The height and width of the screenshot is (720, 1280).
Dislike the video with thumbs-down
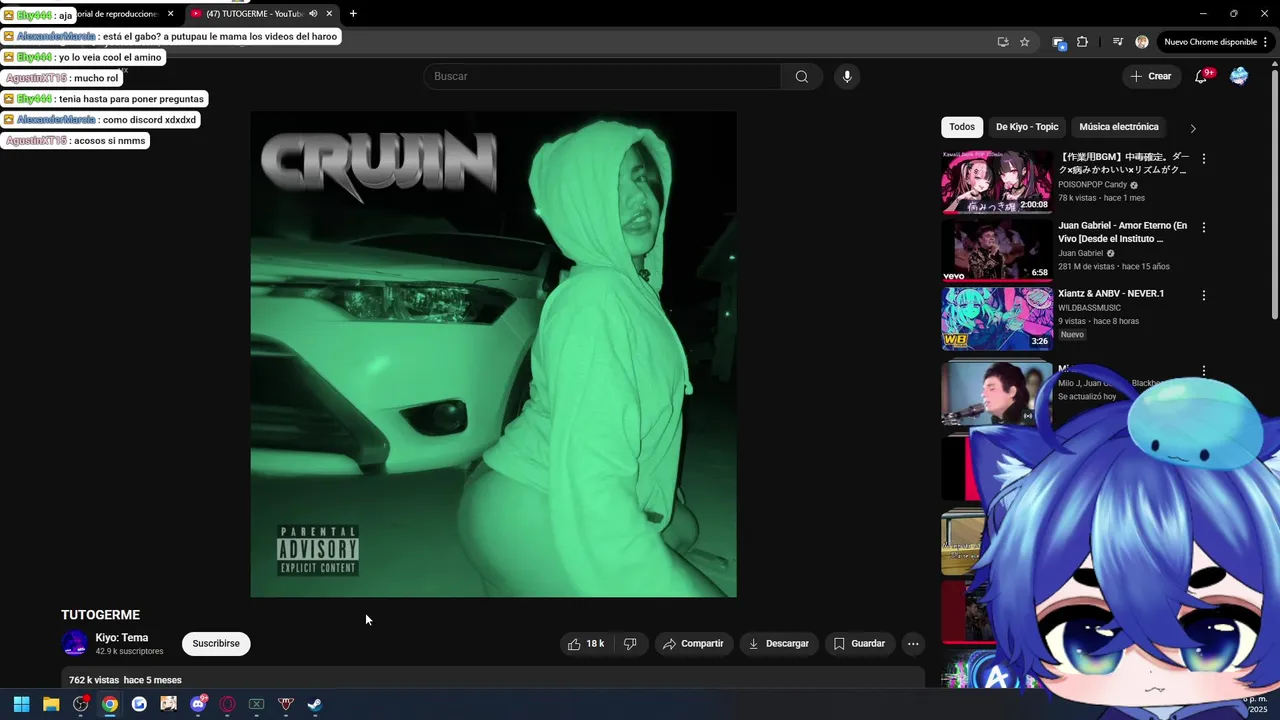coord(630,644)
